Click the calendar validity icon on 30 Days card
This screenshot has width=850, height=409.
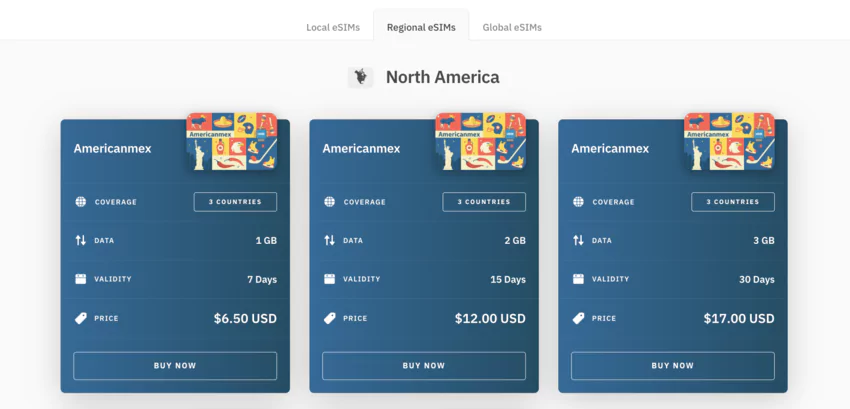tap(578, 279)
